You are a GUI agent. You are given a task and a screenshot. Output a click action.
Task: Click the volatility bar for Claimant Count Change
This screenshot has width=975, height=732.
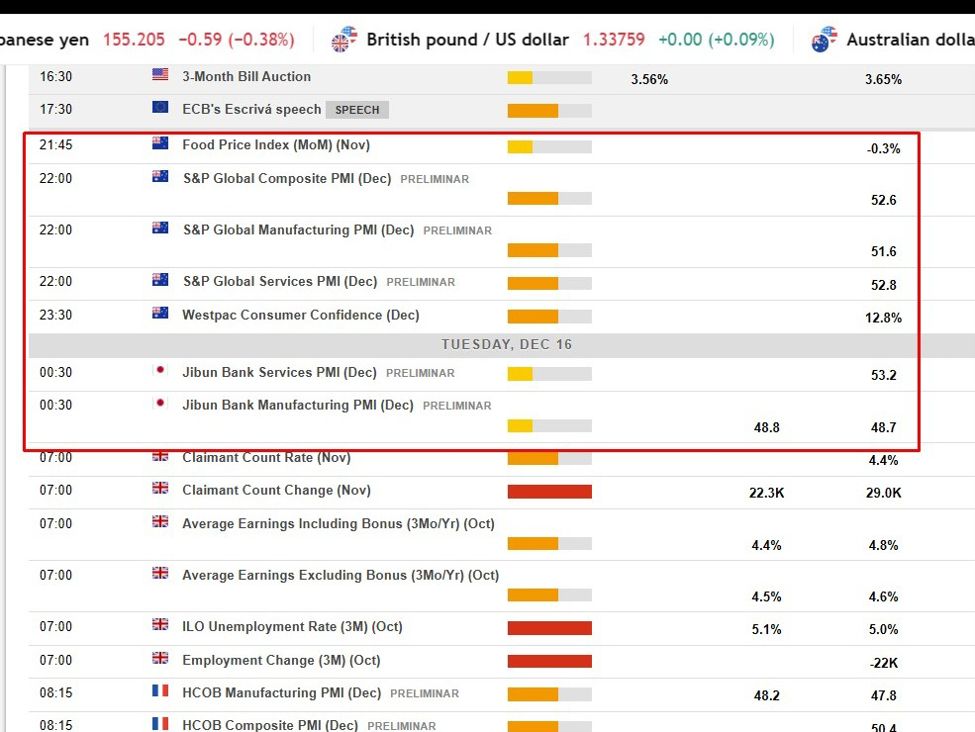click(550, 490)
